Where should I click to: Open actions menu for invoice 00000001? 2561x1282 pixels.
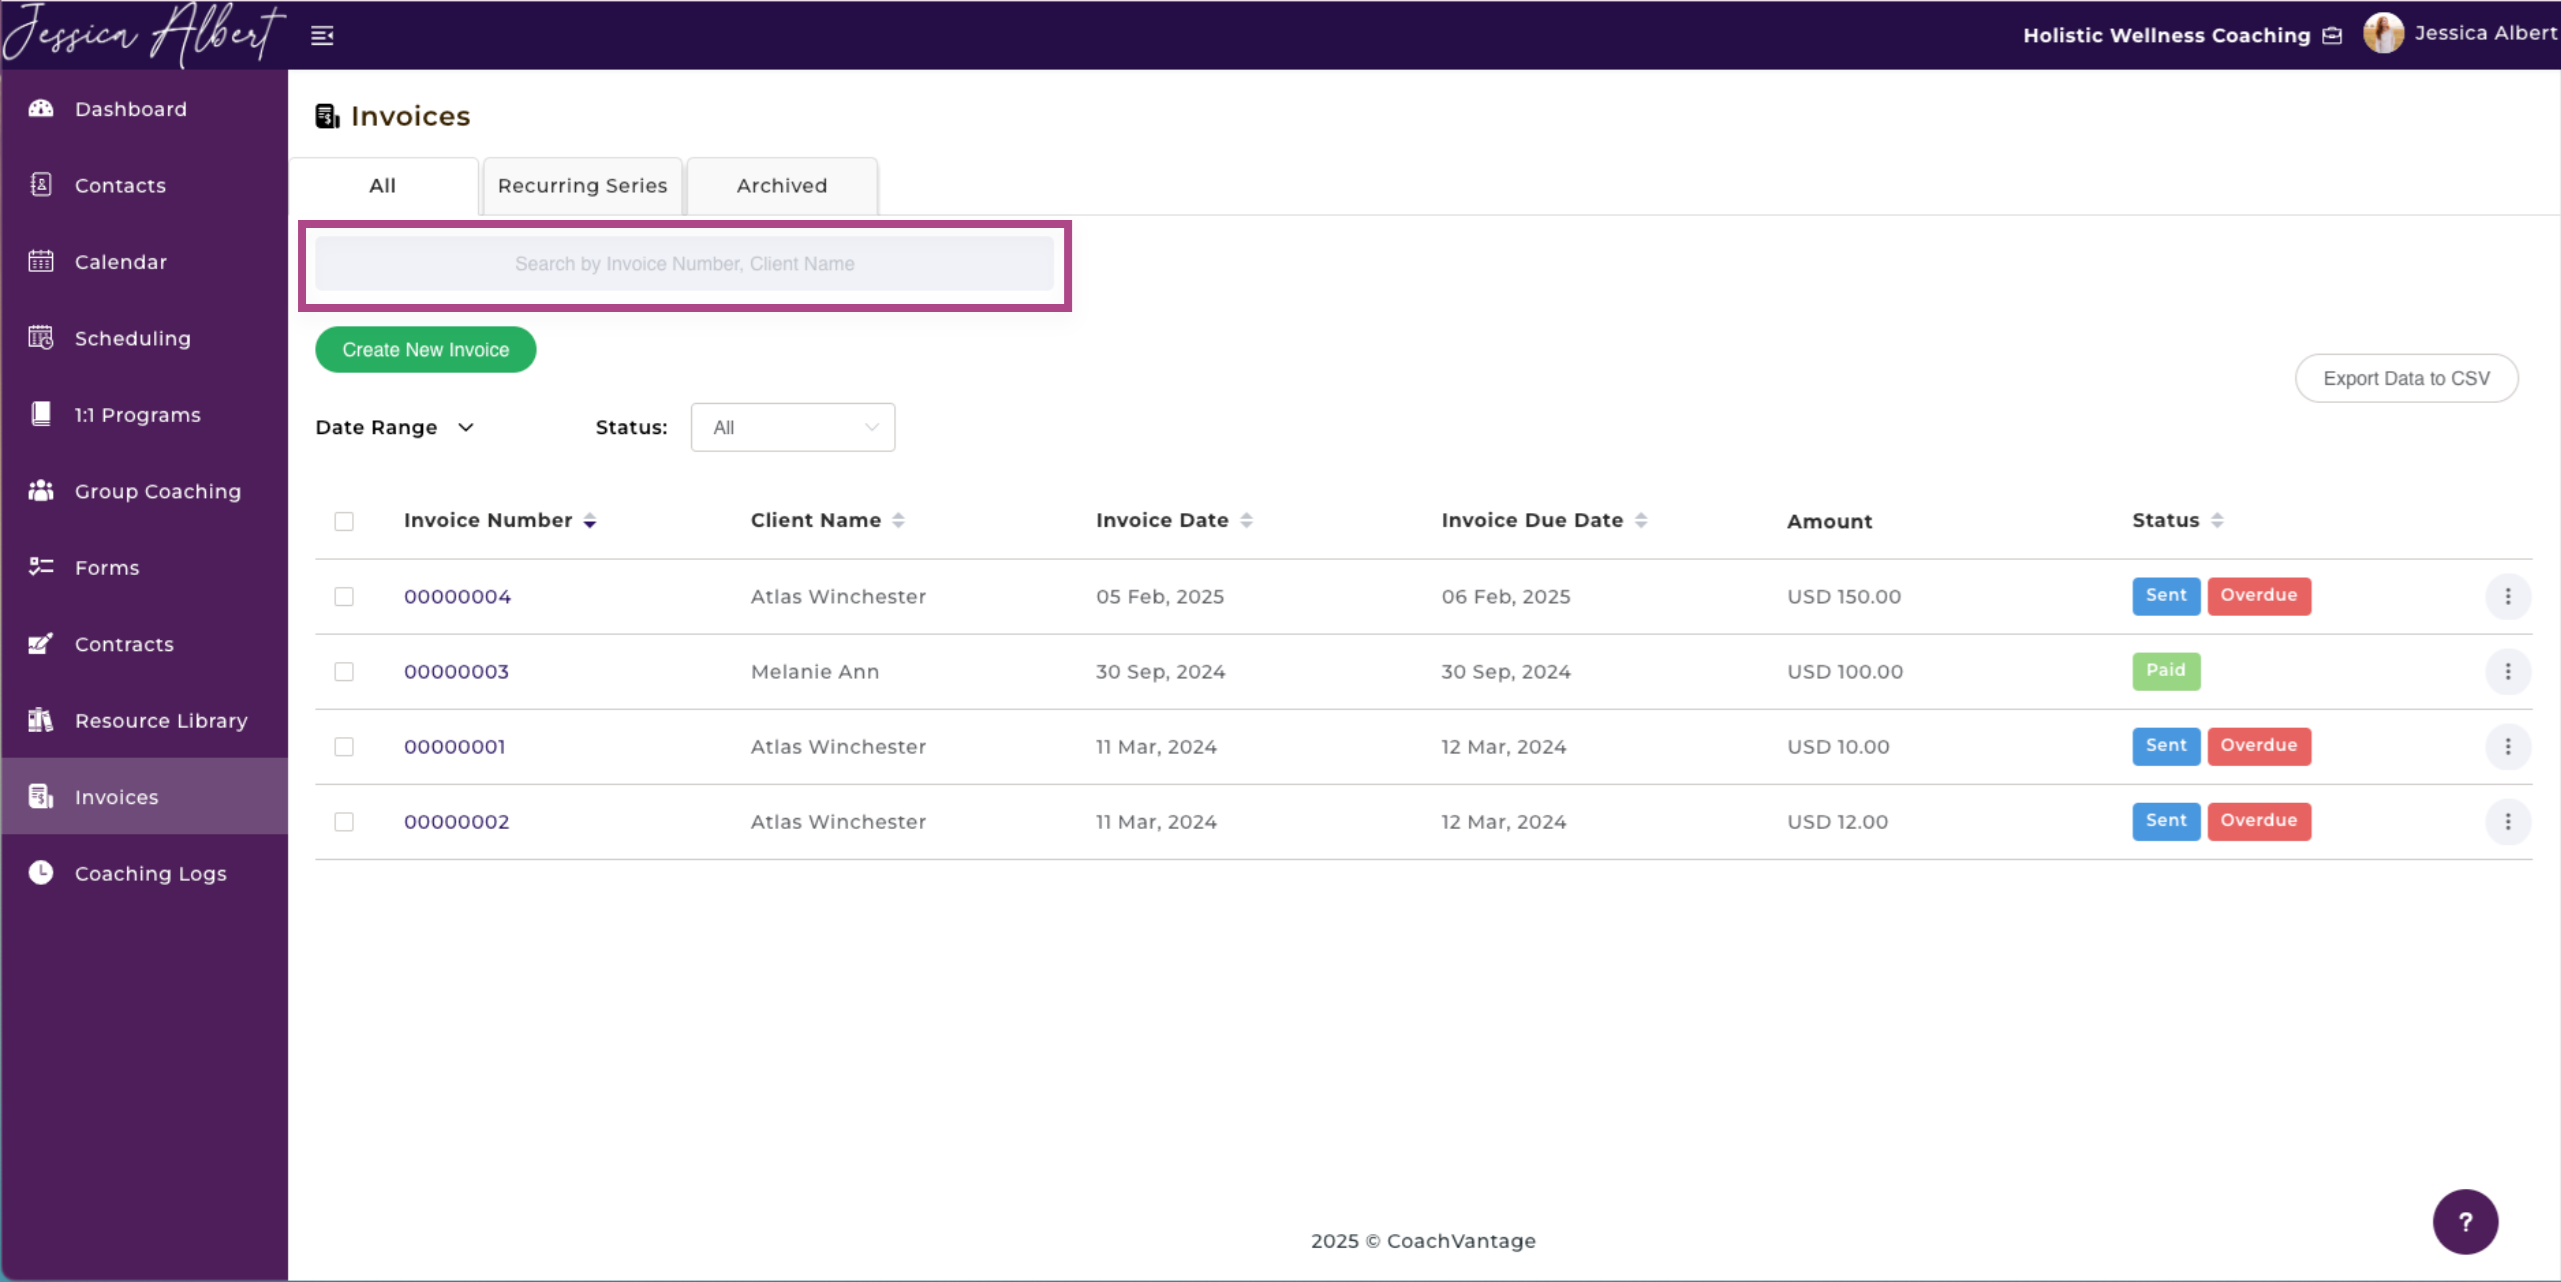click(x=2508, y=746)
